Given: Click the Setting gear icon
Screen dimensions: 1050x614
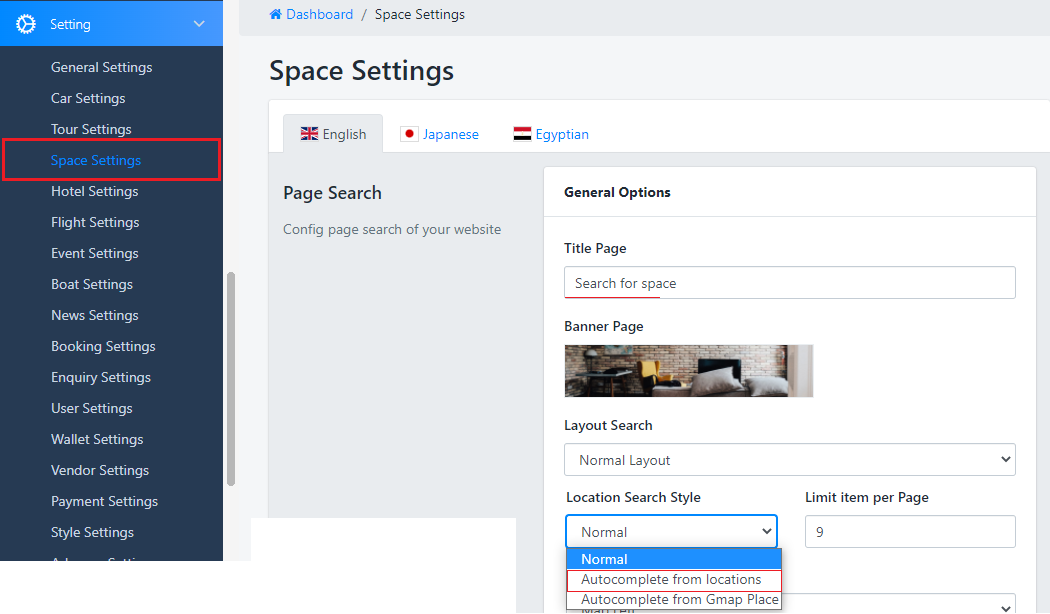Looking at the screenshot, I should click(x=26, y=24).
